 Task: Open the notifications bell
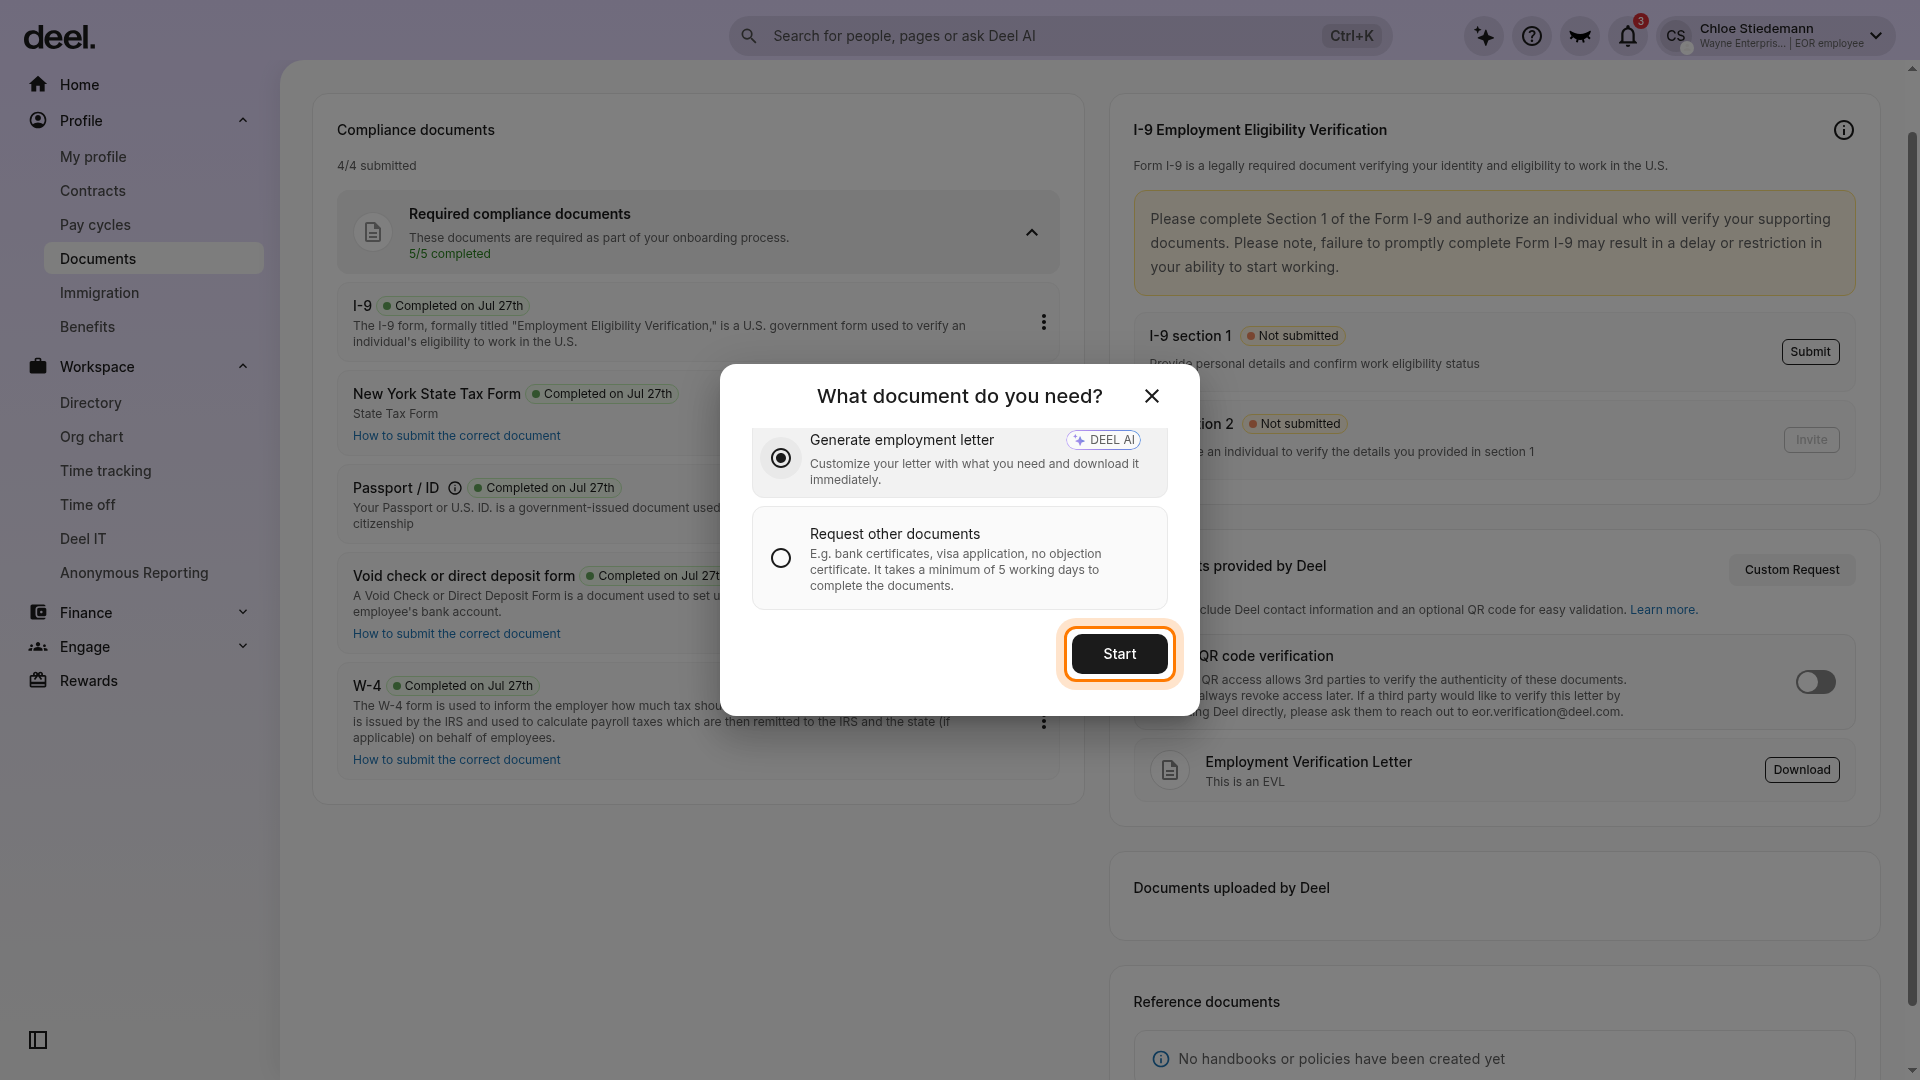click(x=1628, y=36)
